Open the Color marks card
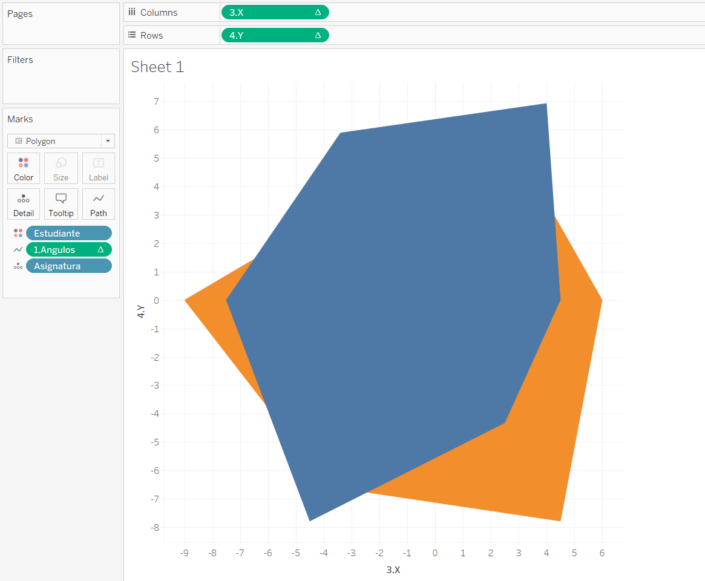The image size is (705, 581). [x=23, y=168]
